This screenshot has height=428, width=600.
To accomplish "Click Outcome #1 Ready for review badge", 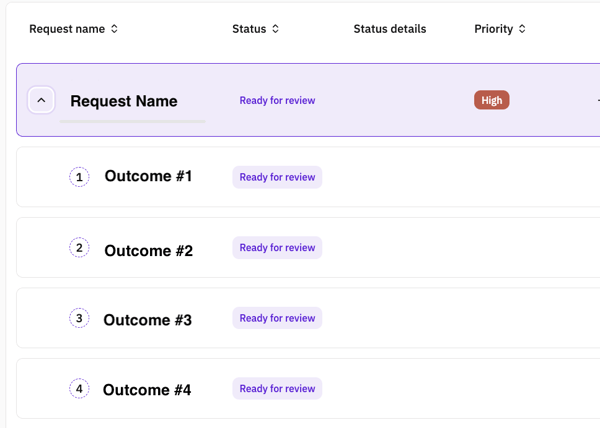I will 277,177.
